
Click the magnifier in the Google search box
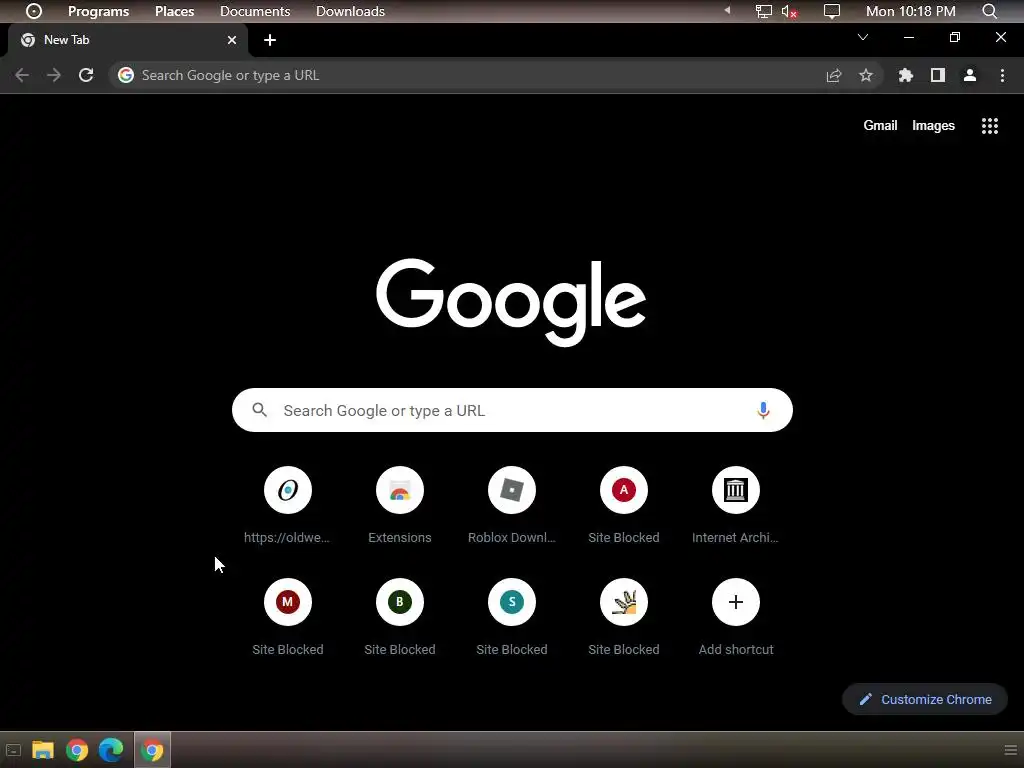tap(259, 410)
